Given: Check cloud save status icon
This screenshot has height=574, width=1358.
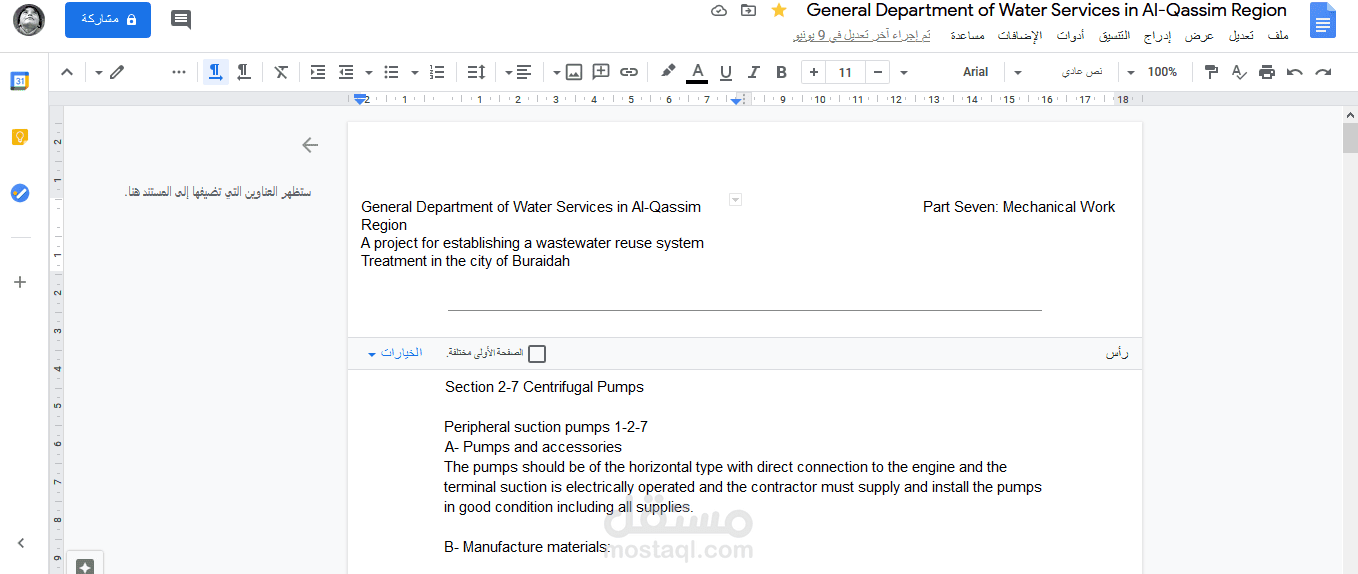Looking at the screenshot, I should 718,10.
